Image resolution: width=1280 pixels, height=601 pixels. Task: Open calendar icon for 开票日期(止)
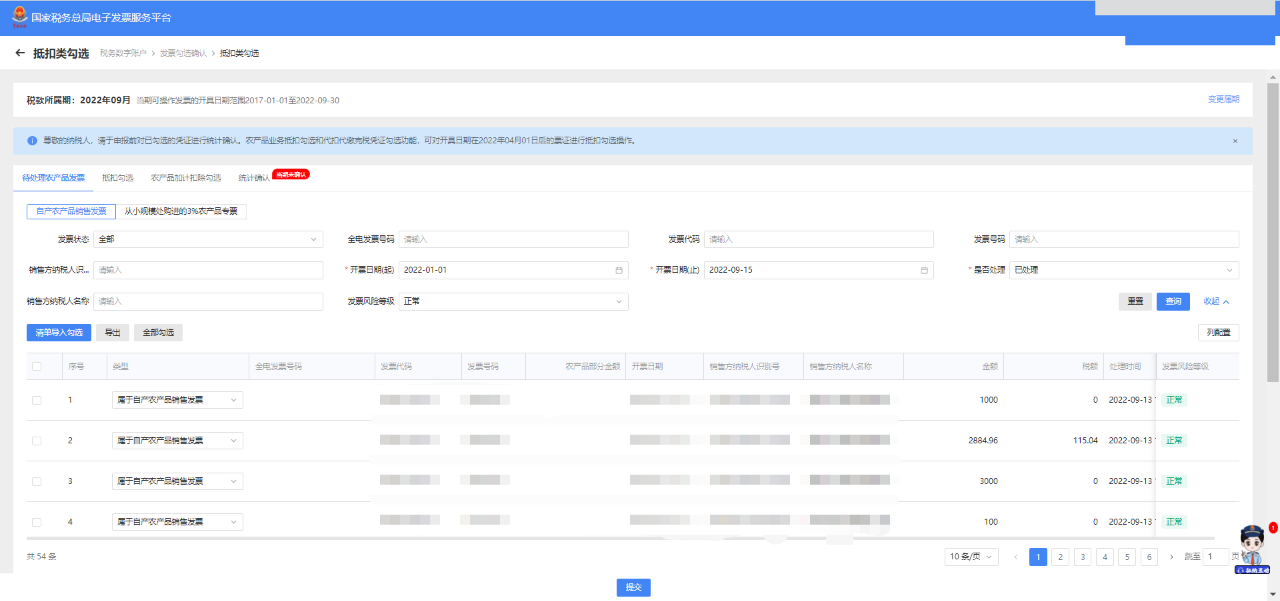[x=927, y=270]
